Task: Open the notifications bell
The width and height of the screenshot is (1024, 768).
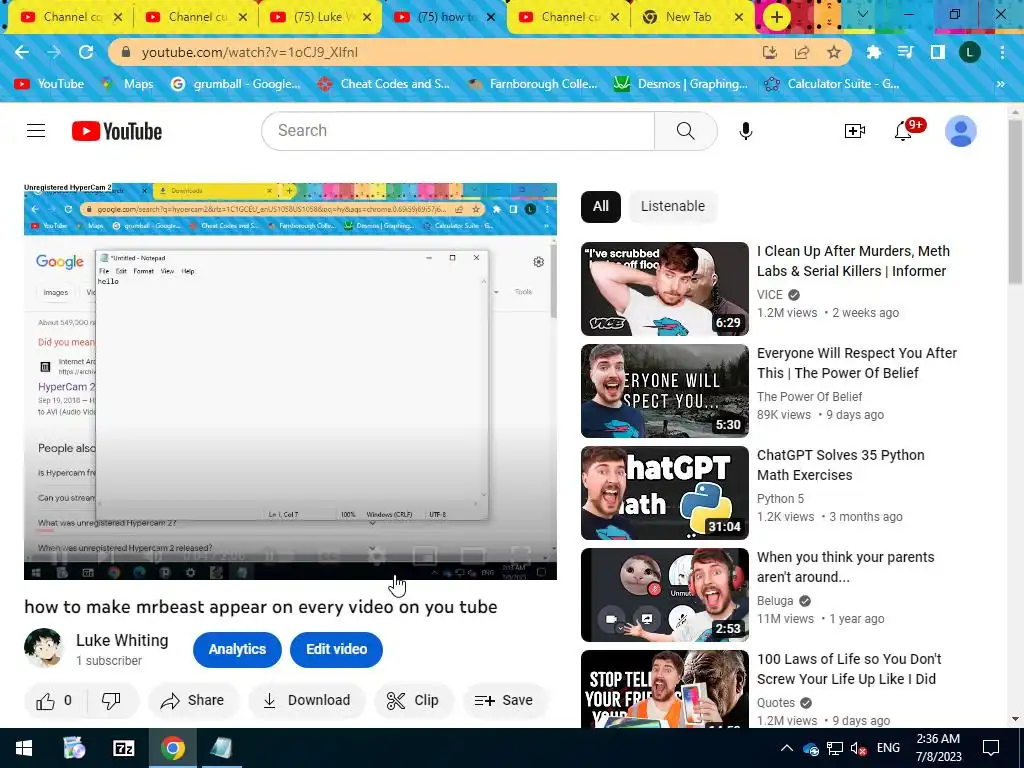Action: 903,131
